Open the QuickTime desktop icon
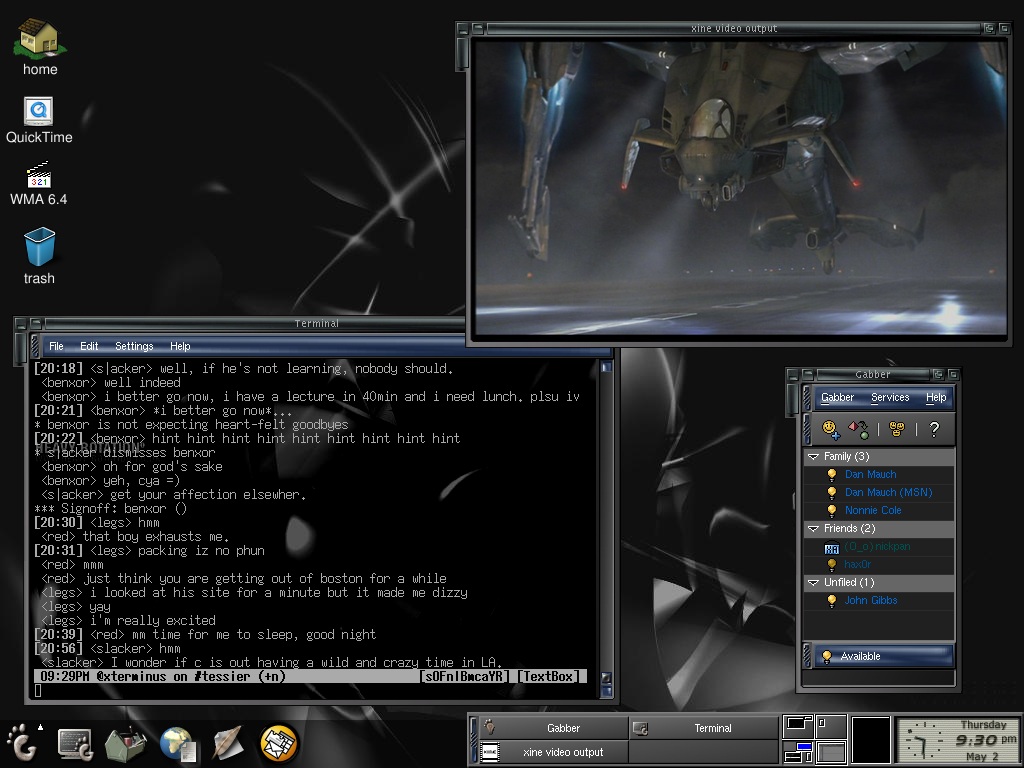The width and height of the screenshot is (1024, 768). pos(39,121)
